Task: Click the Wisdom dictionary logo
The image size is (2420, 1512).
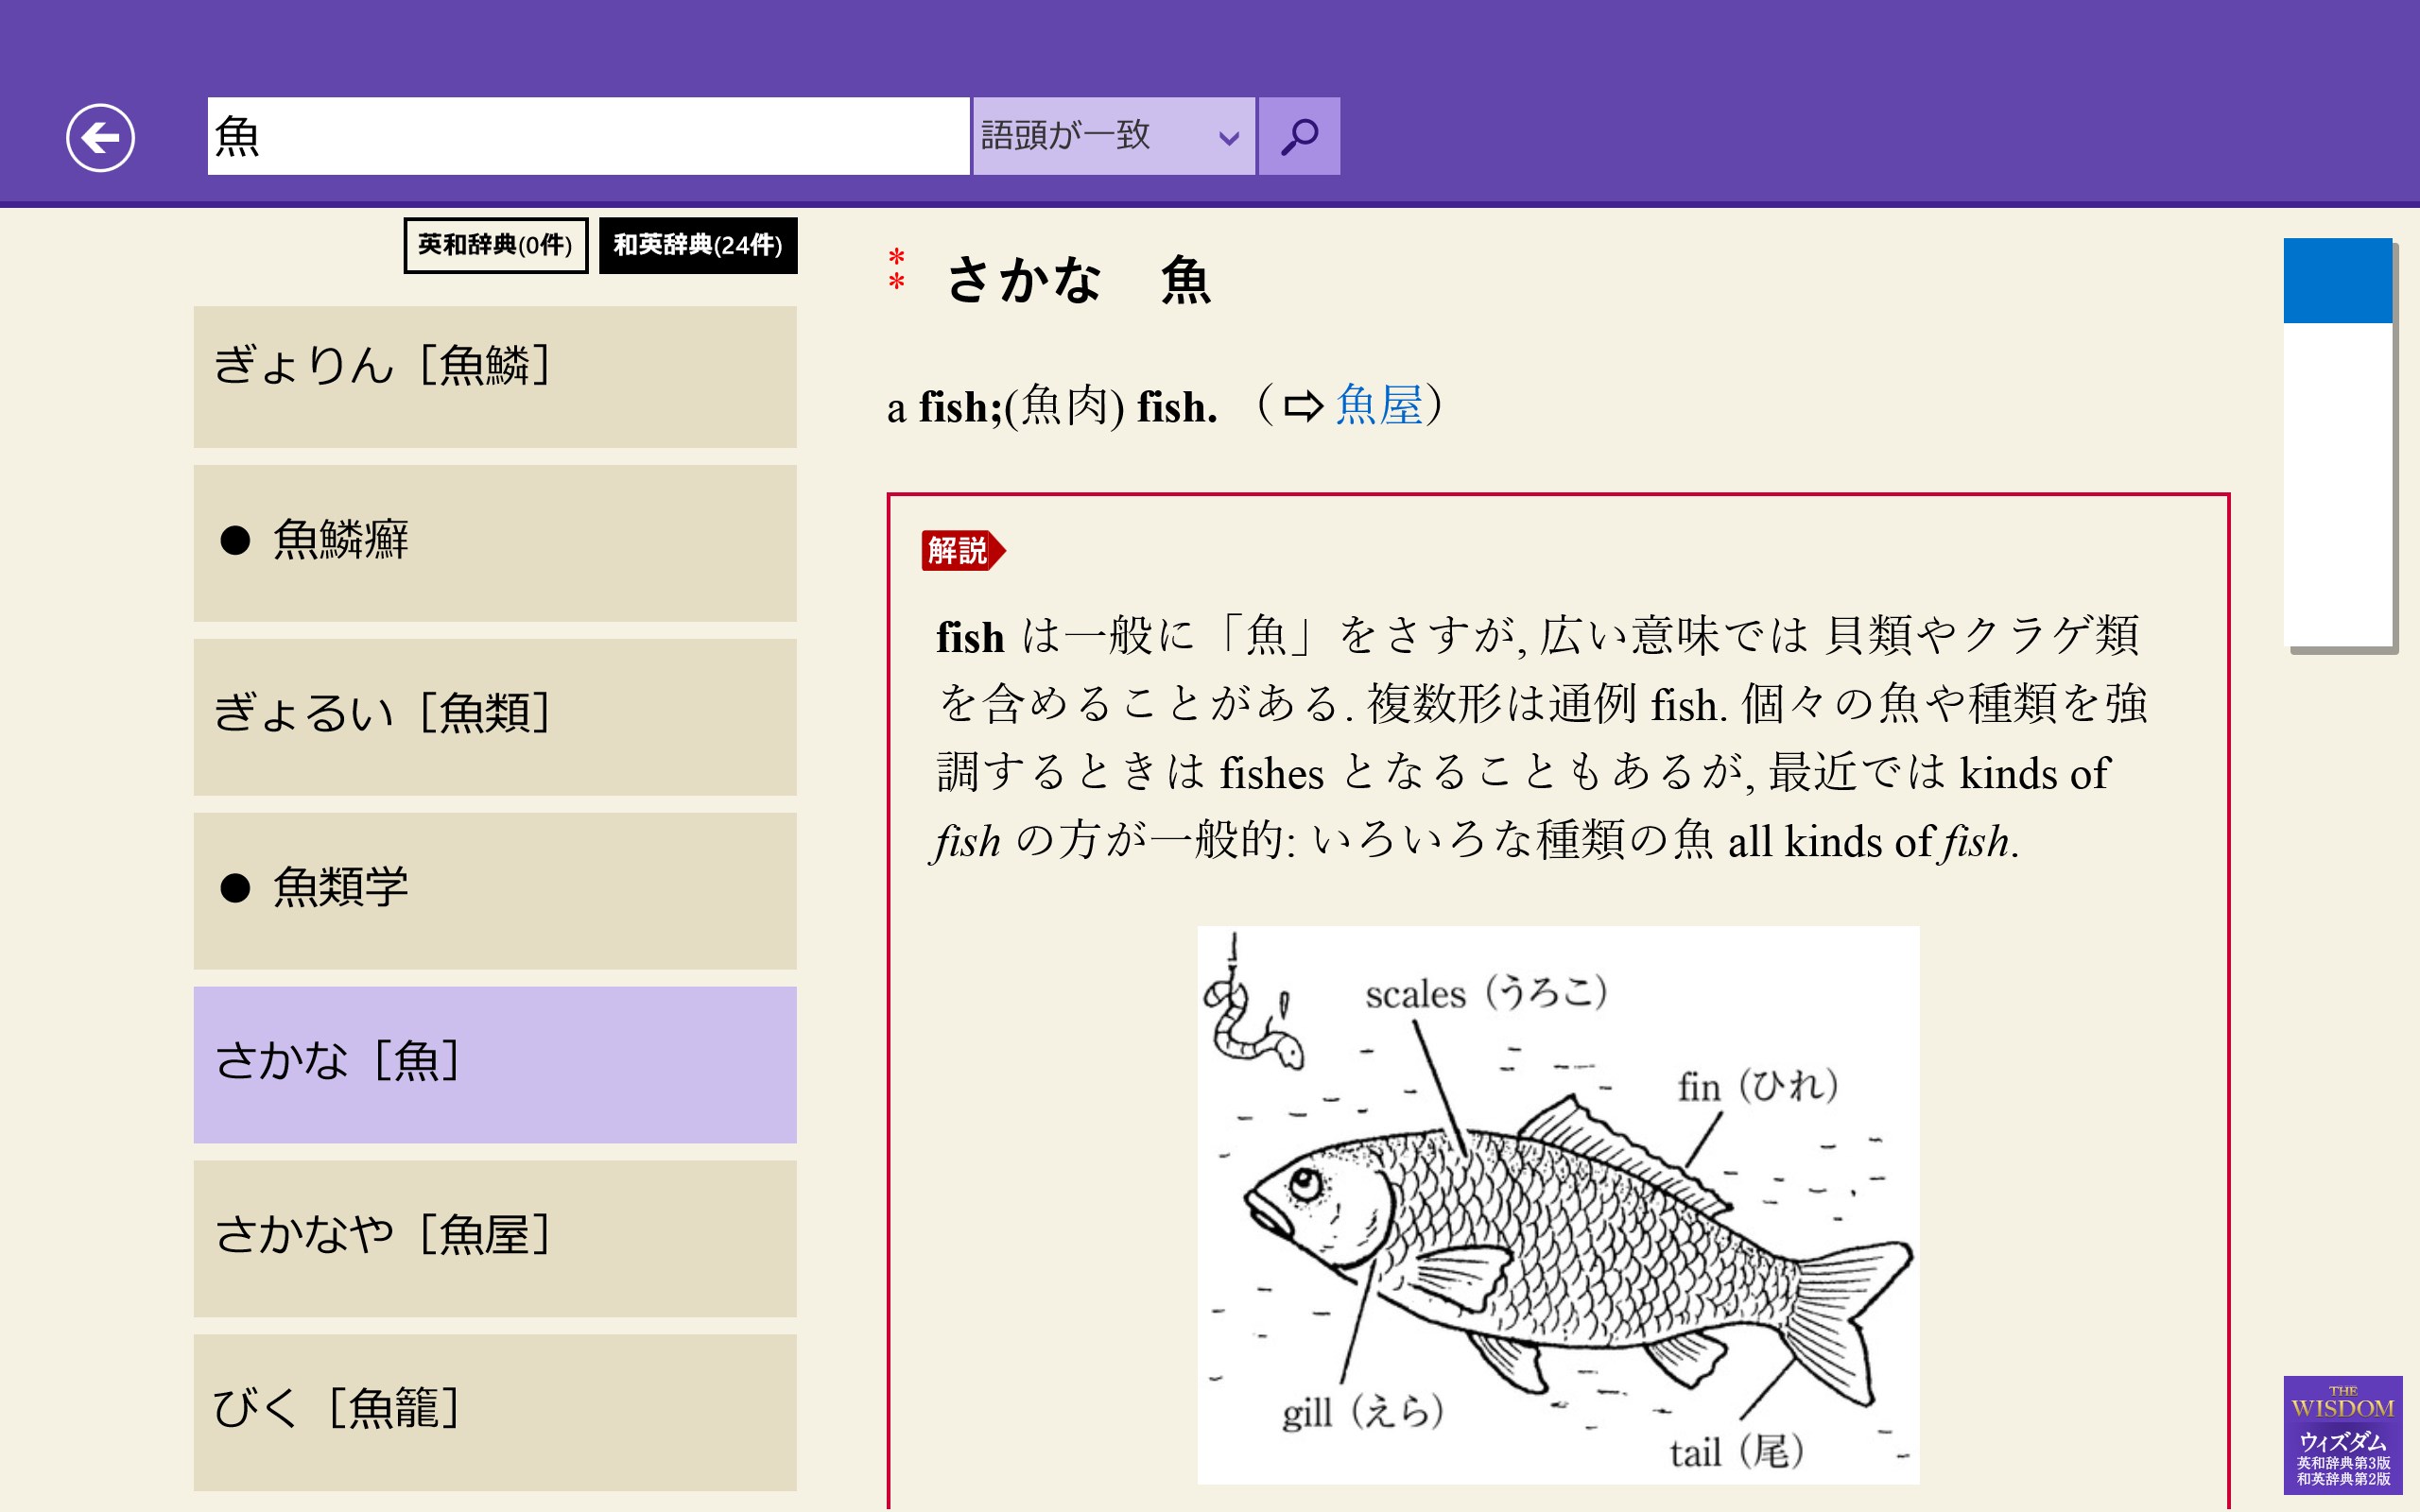Action: (x=2341, y=1434)
